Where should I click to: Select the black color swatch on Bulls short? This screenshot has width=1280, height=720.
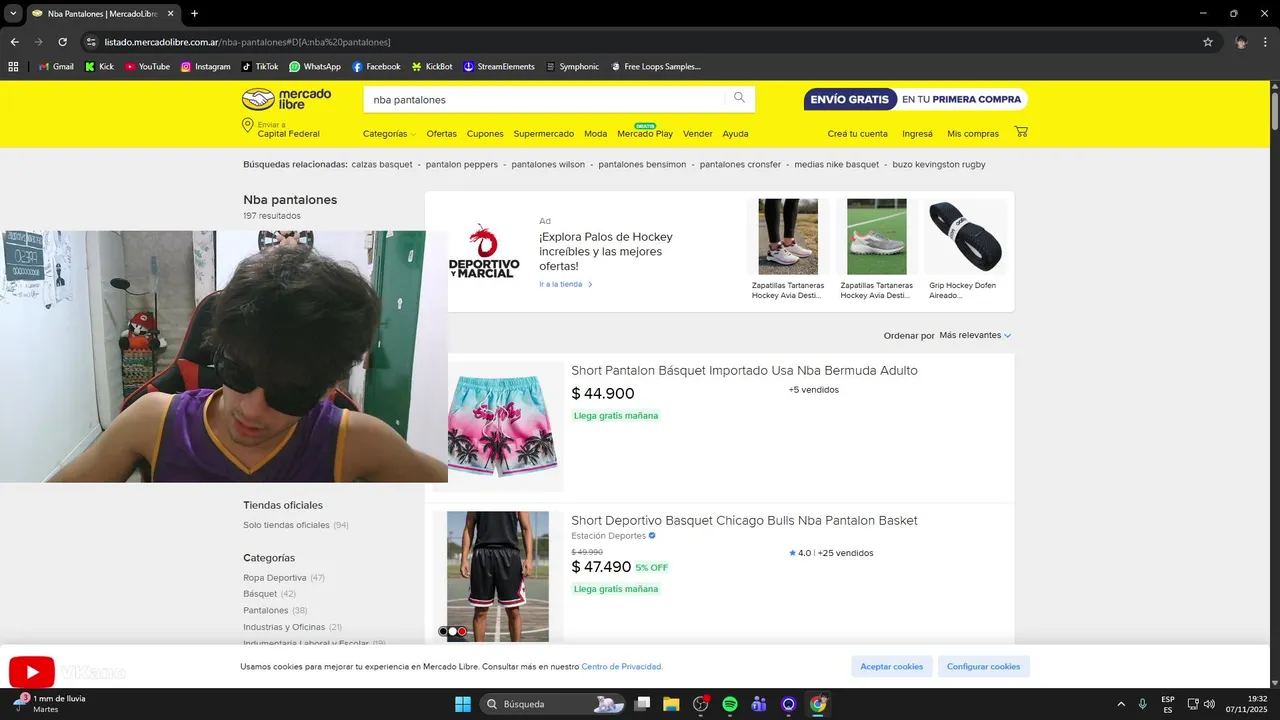[x=443, y=631]
